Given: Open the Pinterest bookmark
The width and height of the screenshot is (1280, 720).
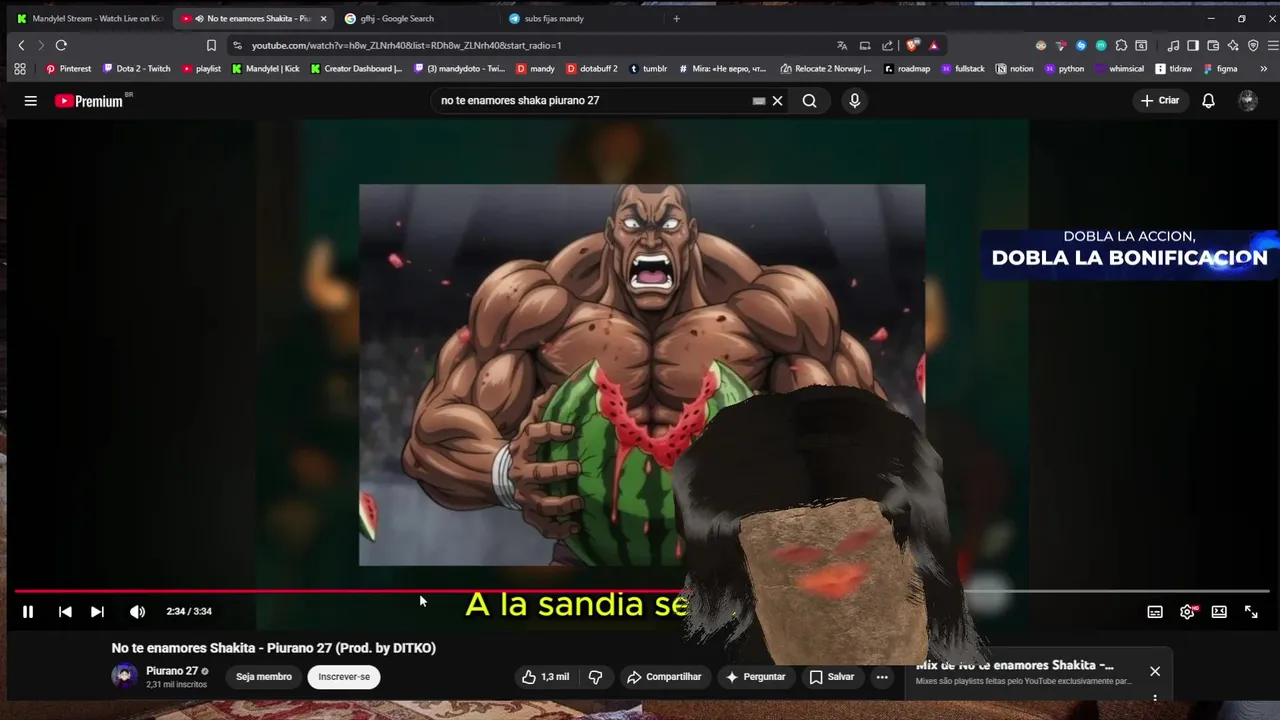Looking at the screenshot, I should coord(68,69).
